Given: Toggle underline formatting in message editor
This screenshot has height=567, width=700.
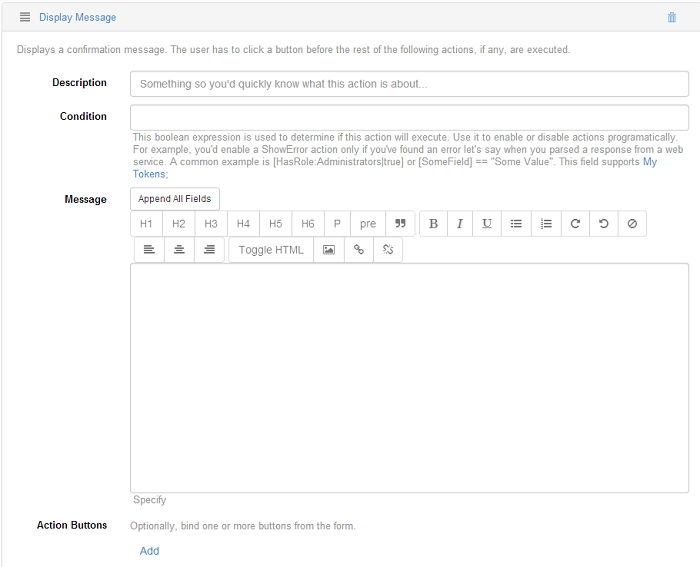Looking at the screenshot, I should (487, 224).
